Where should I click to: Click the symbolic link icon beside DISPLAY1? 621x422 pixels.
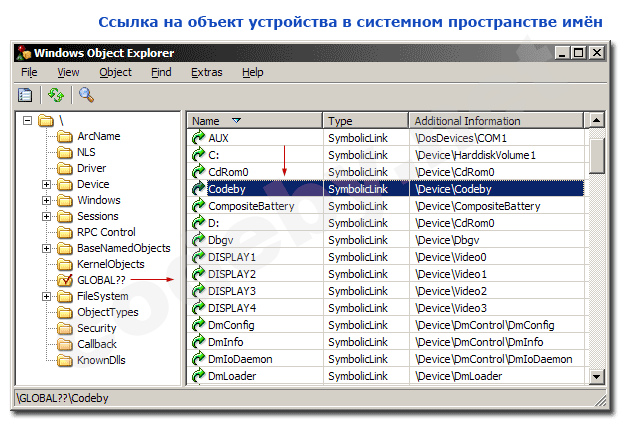coord(198,257)
